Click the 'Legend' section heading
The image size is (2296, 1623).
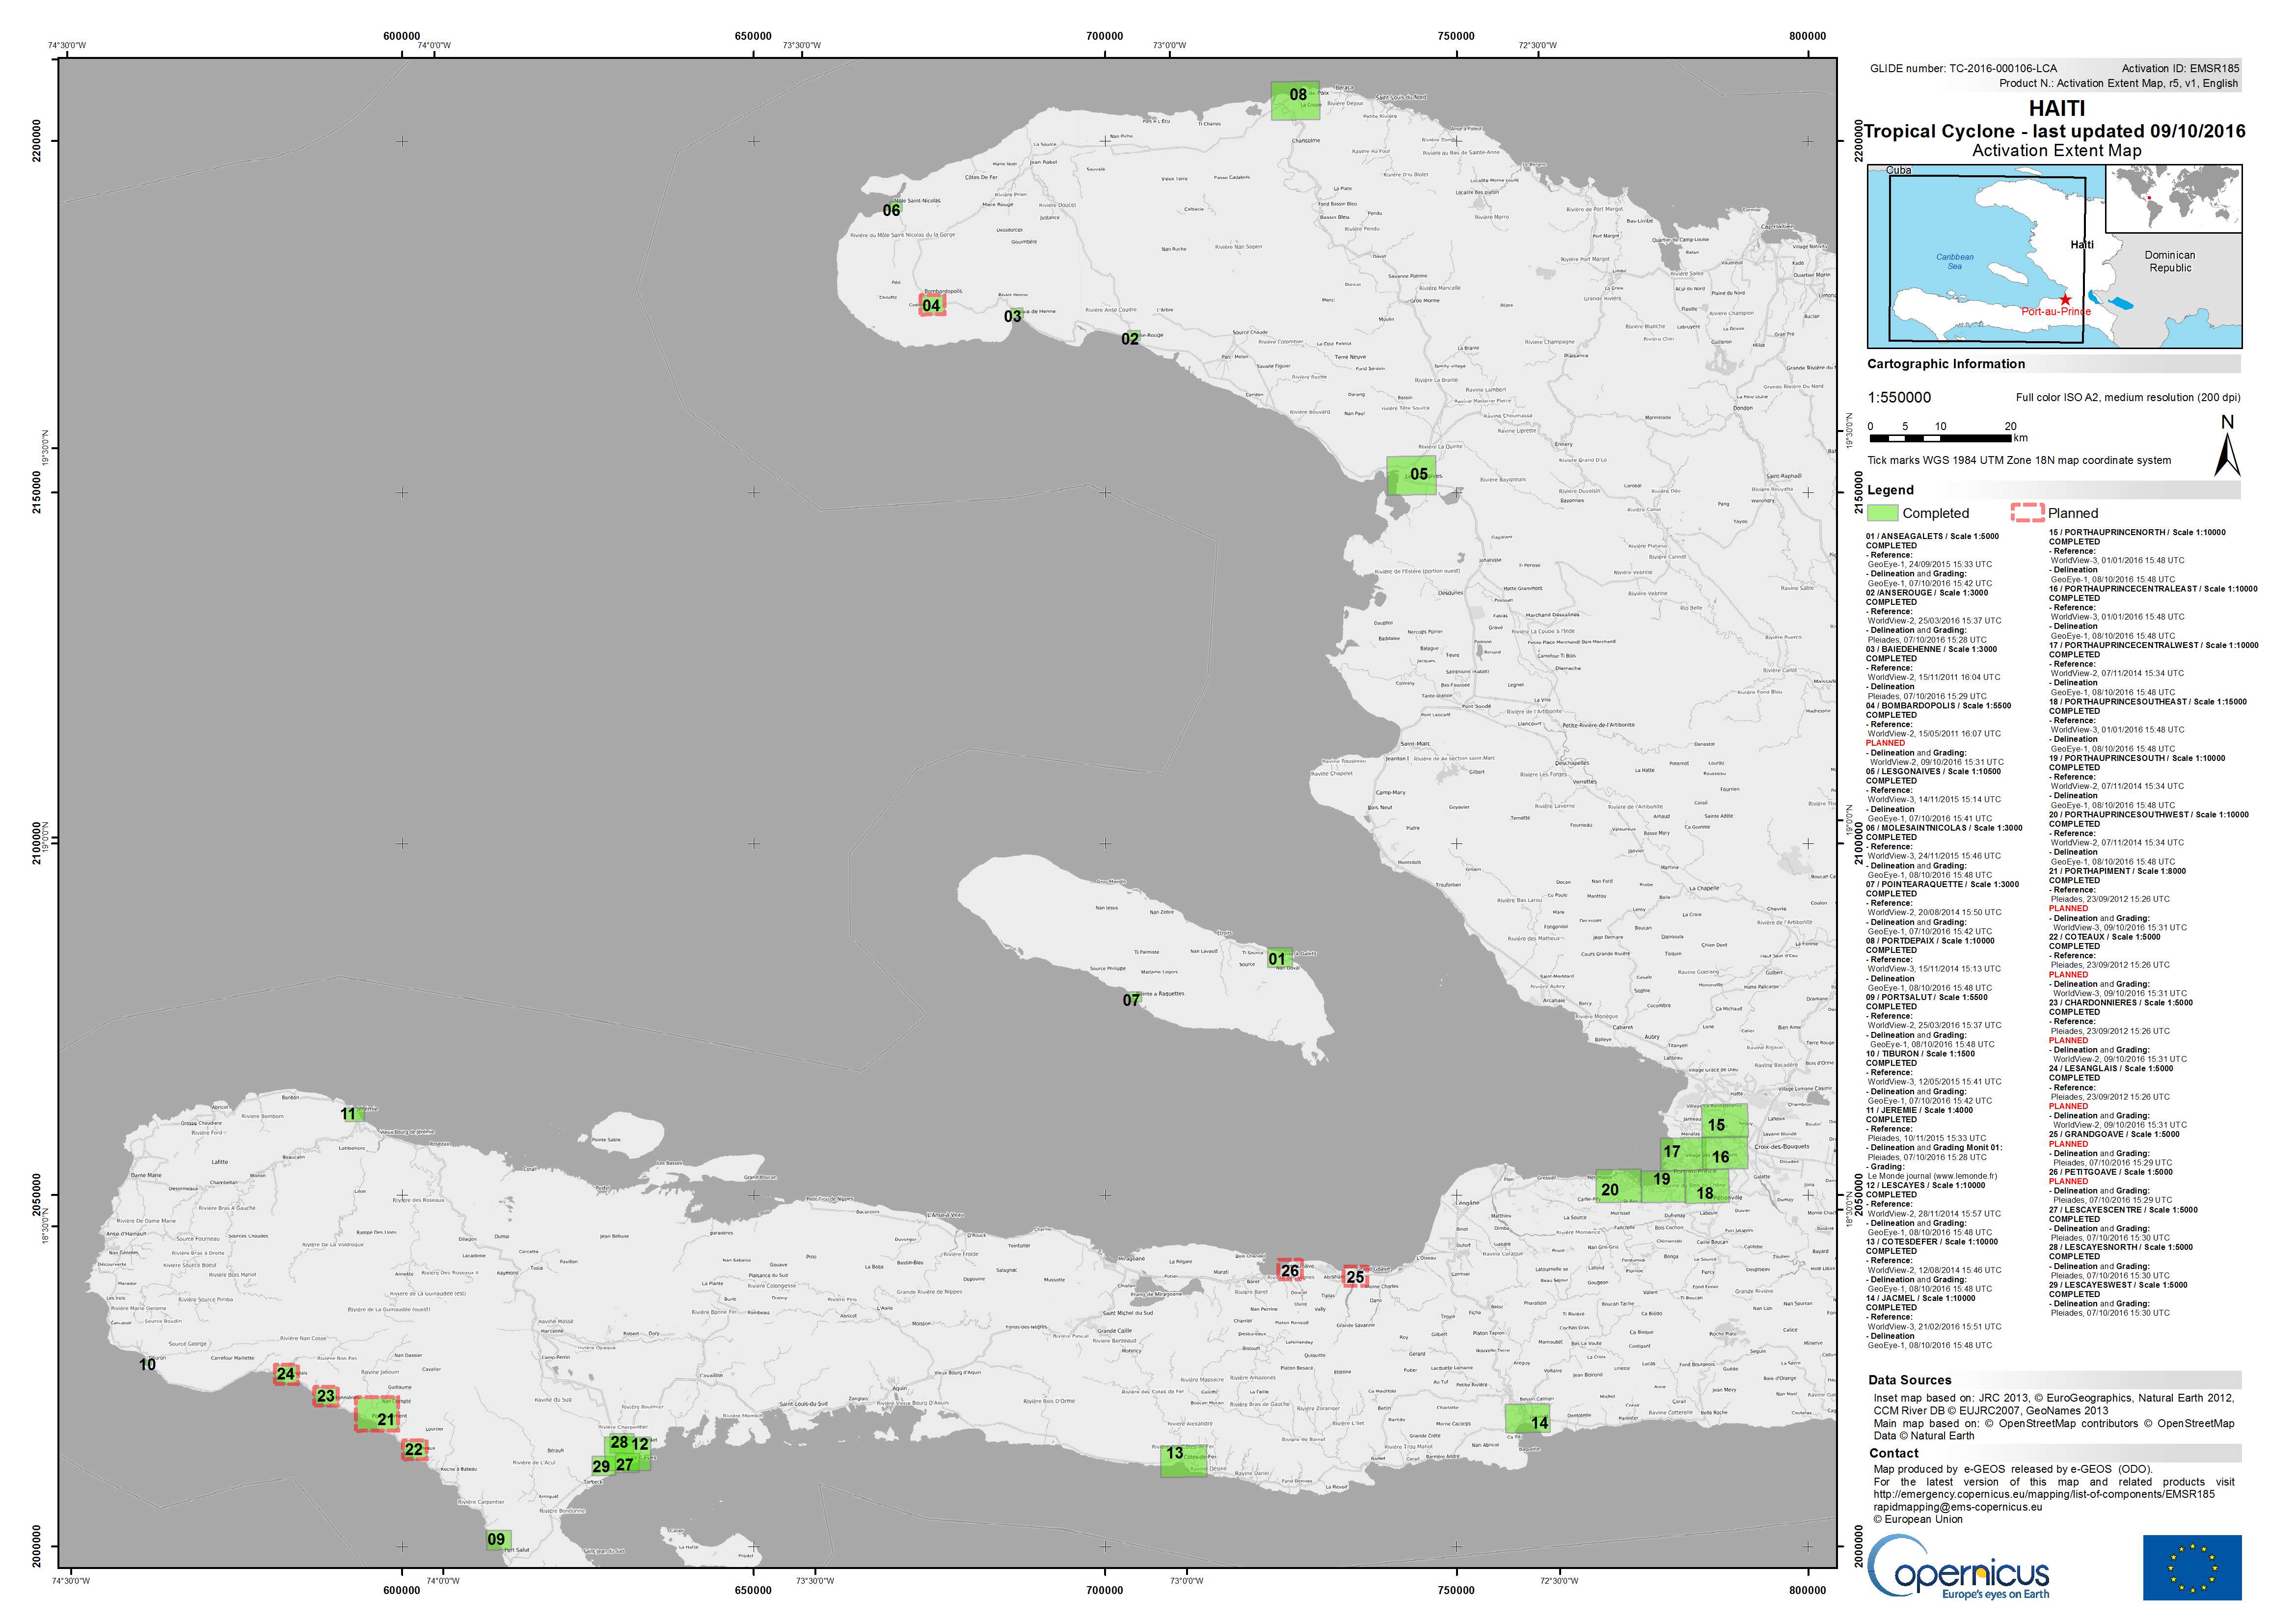coord(1890,490)
